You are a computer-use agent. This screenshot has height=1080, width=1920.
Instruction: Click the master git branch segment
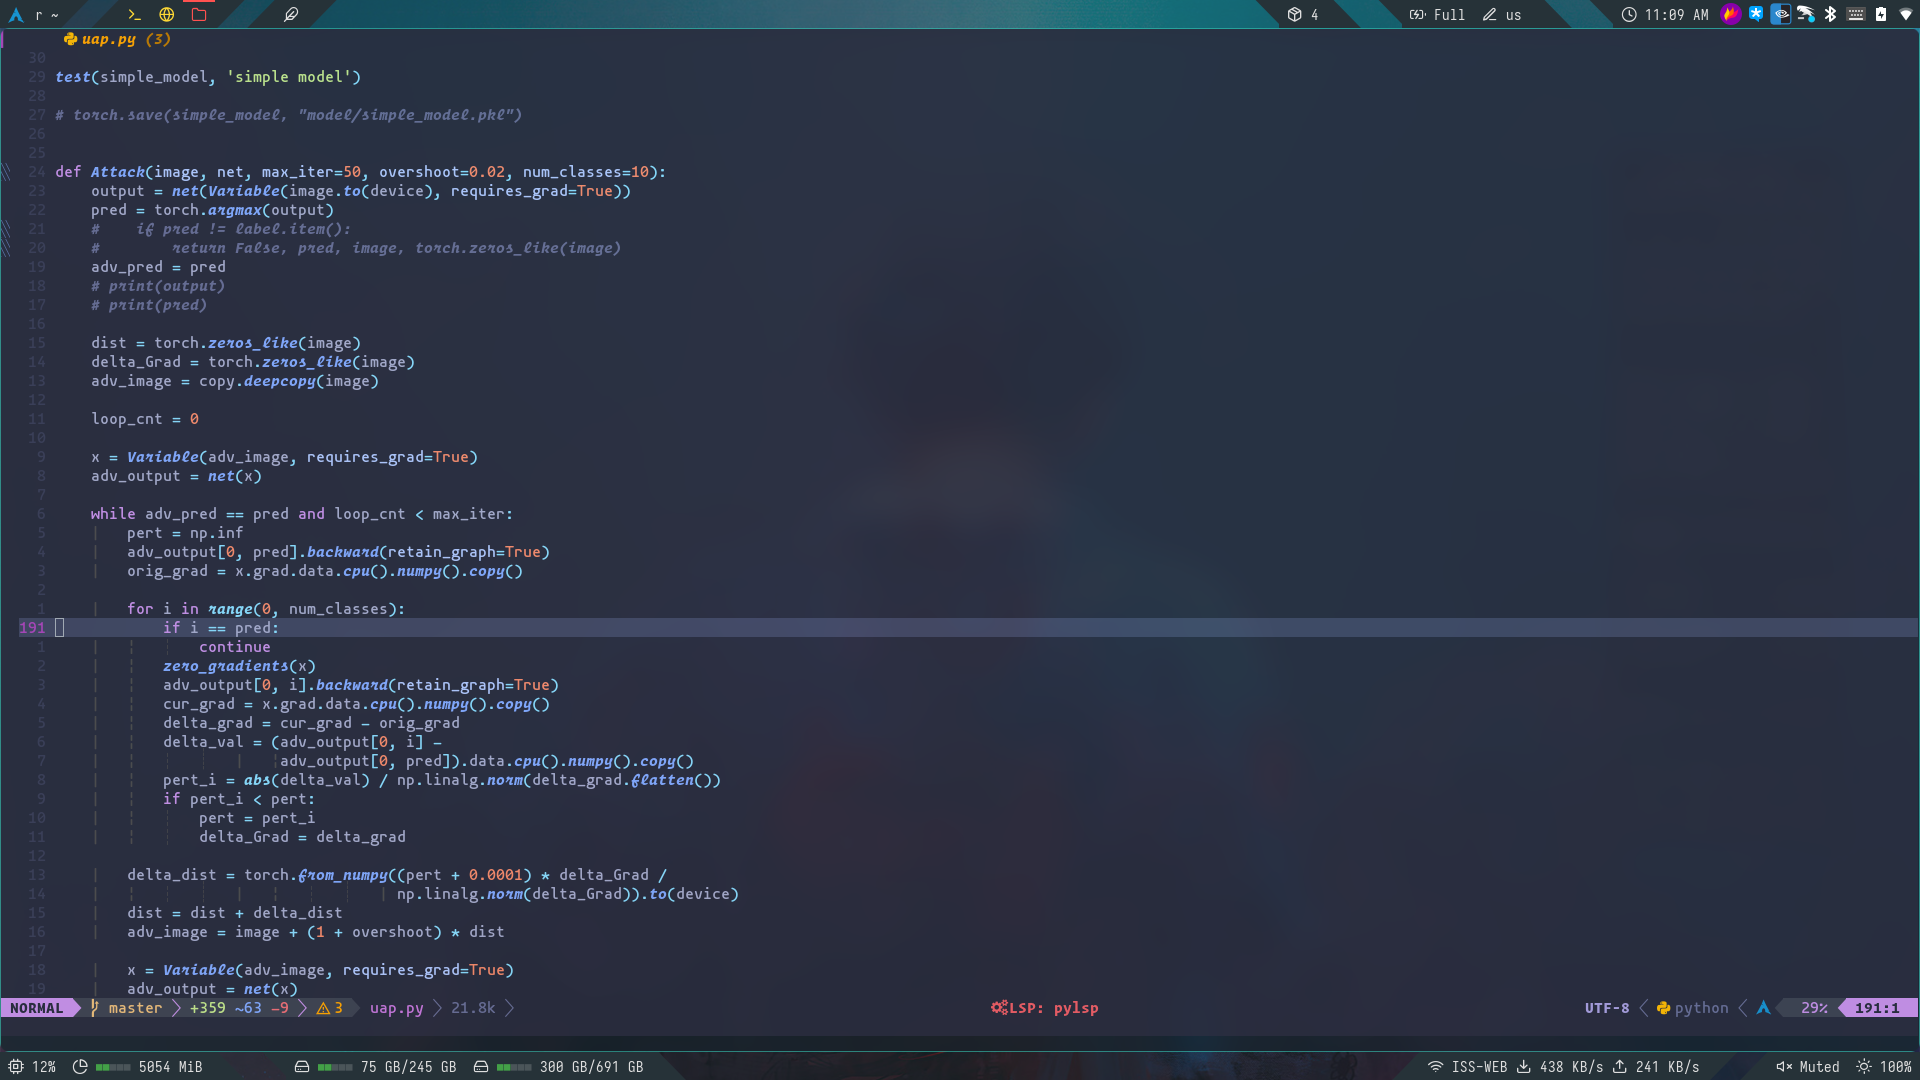click(134, 1008)
